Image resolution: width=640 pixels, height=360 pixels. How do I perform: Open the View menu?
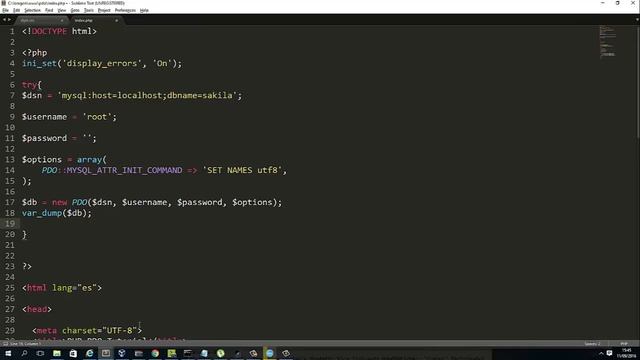click(62, 10)
